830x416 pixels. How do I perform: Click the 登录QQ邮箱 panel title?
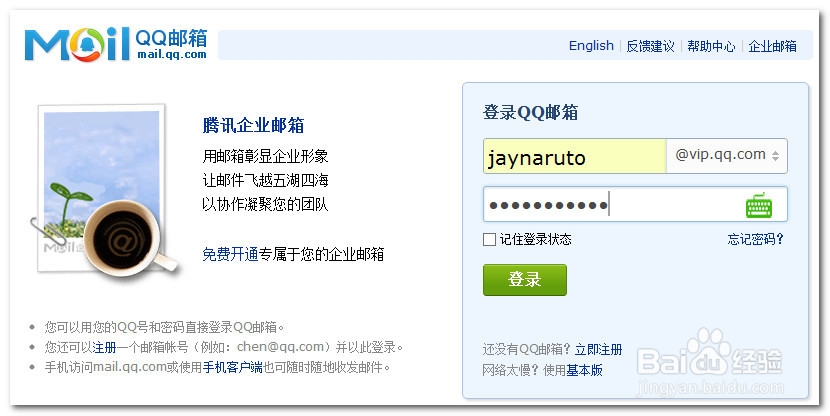[530, 112]
